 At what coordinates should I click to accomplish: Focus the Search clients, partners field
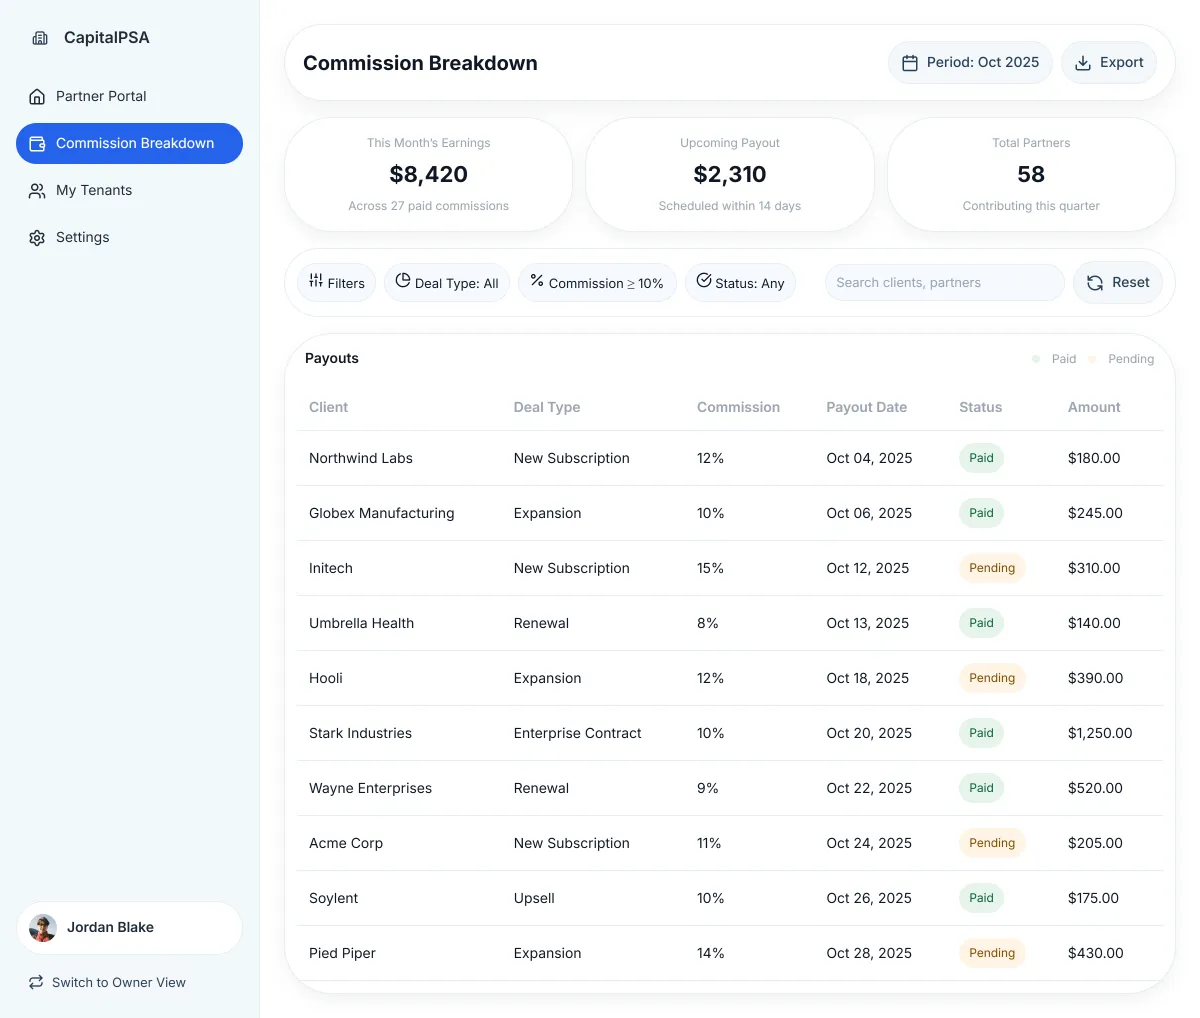943,283
